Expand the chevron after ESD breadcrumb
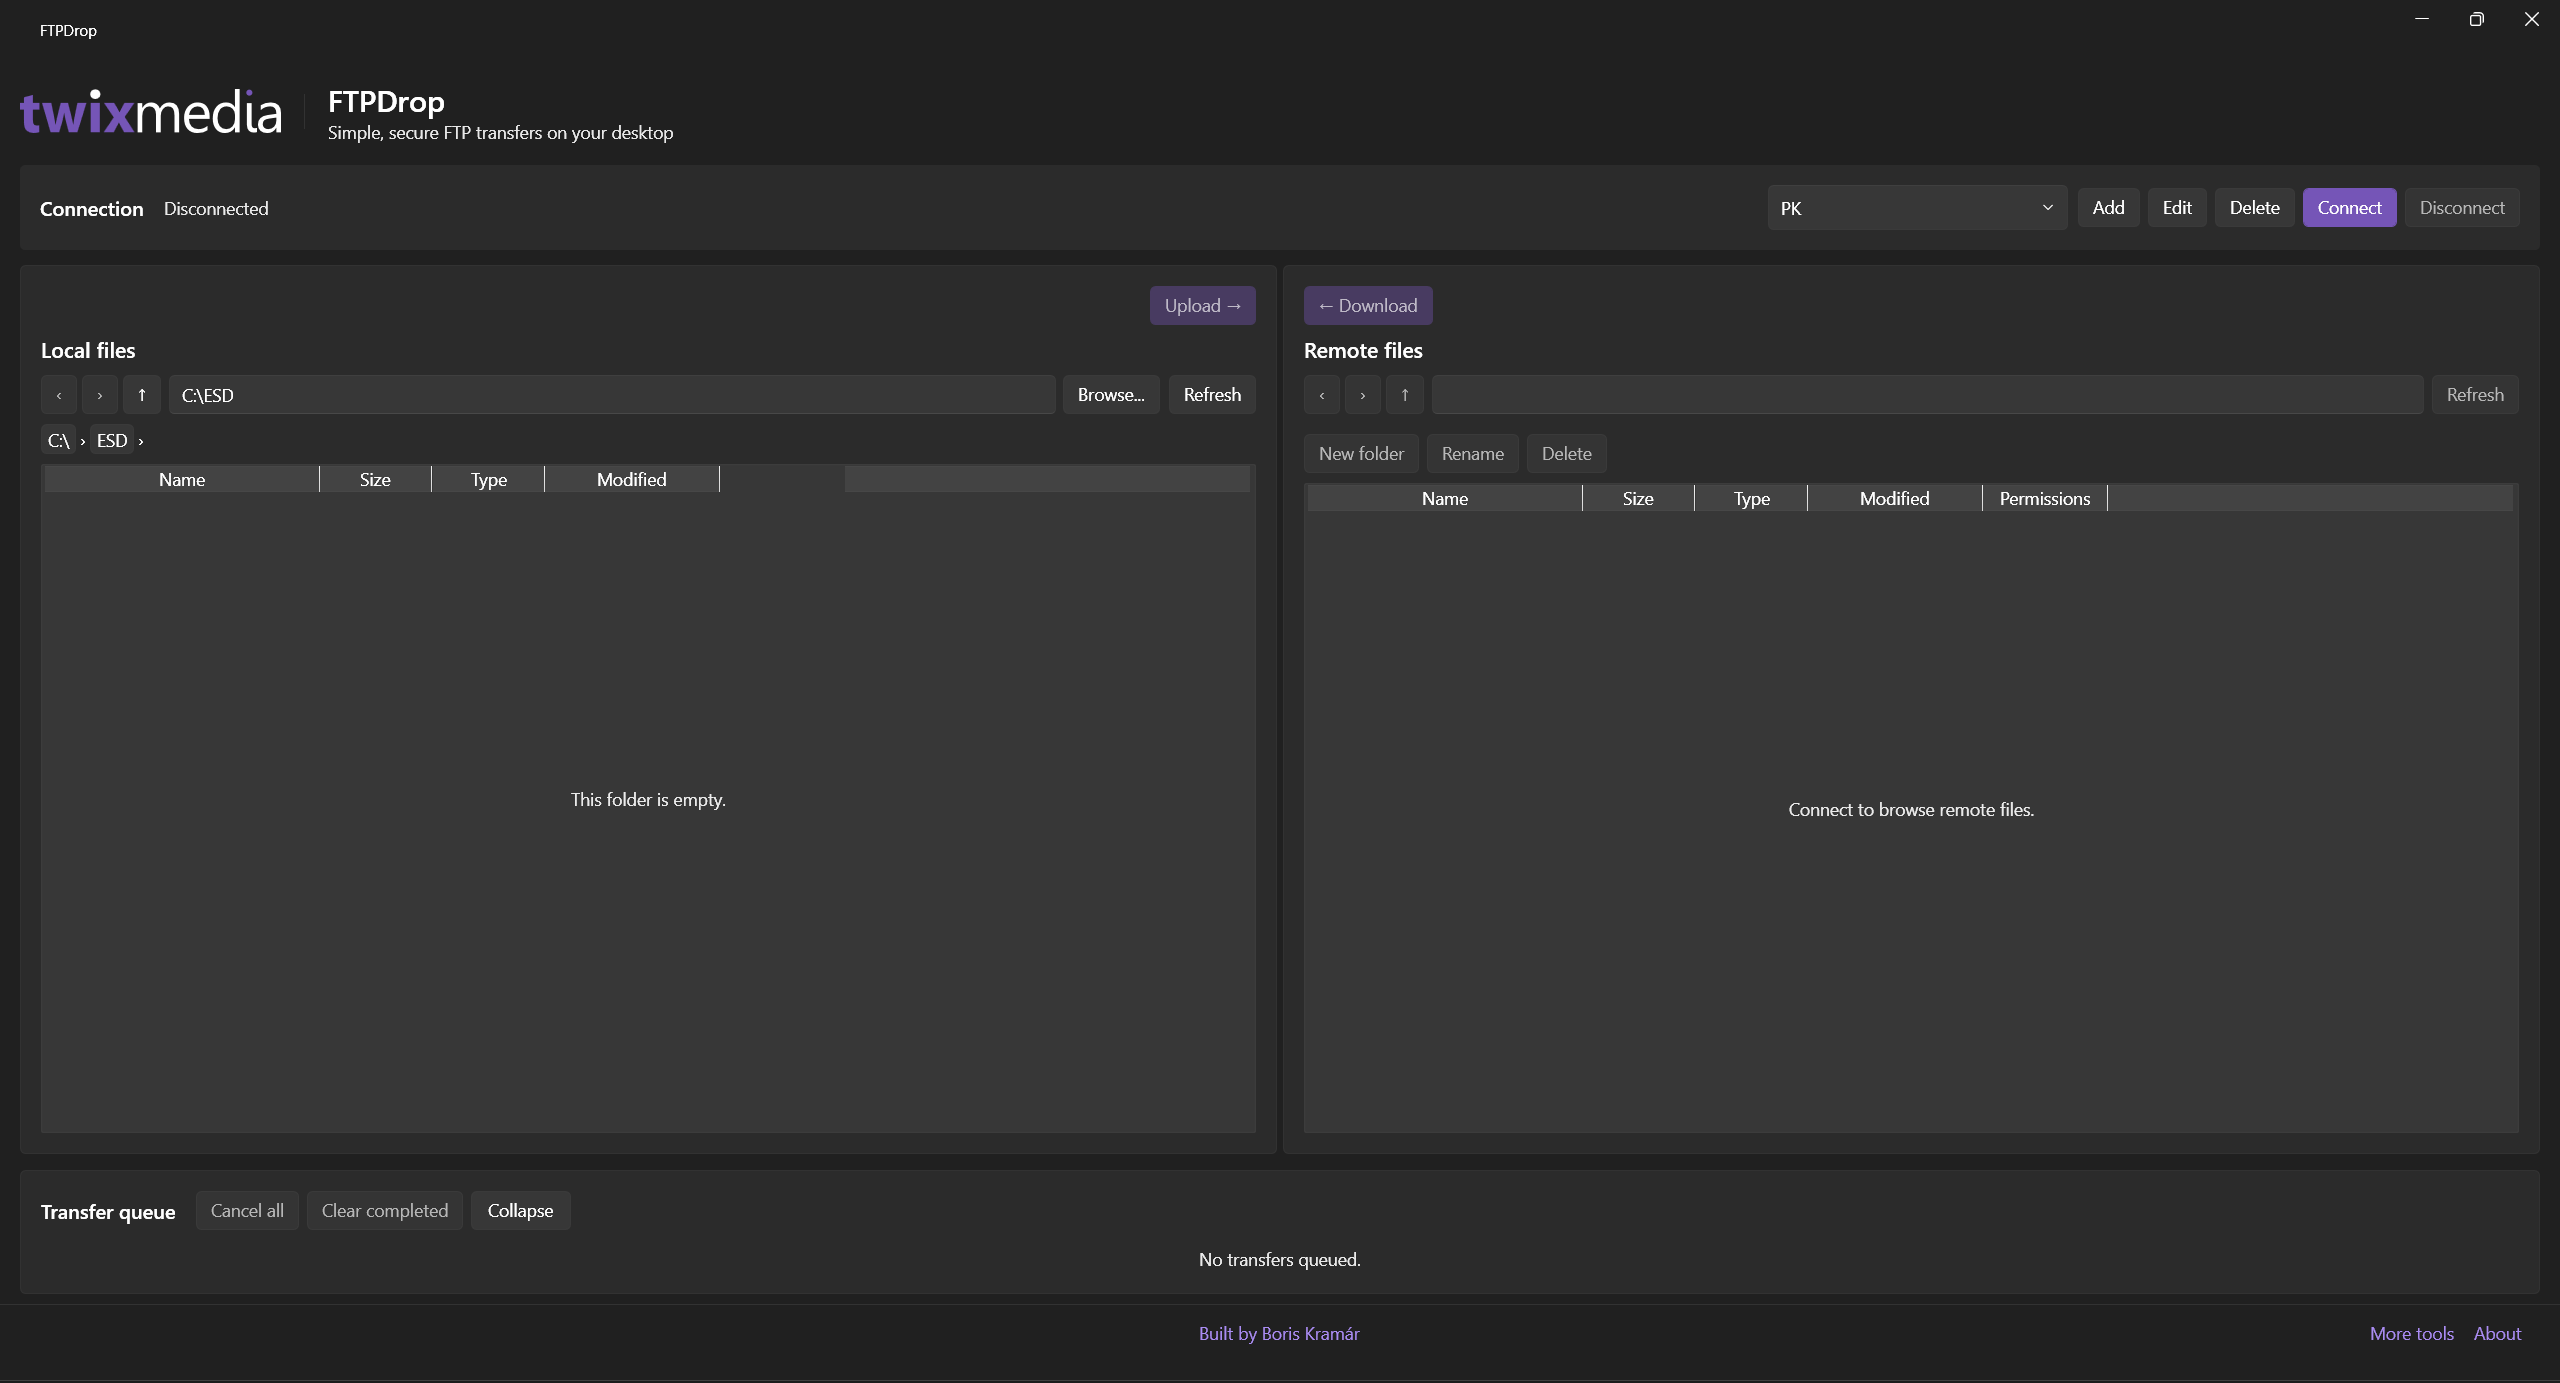The height and width of the screenshot is (1383, 2560). pos(141,441)
